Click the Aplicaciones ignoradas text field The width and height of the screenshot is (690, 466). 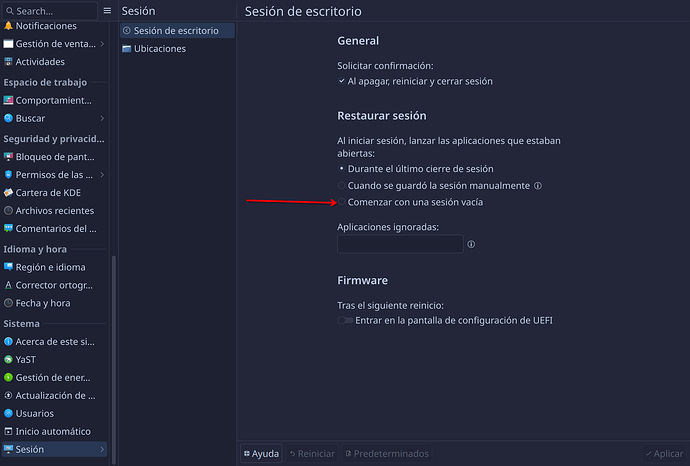399,244
